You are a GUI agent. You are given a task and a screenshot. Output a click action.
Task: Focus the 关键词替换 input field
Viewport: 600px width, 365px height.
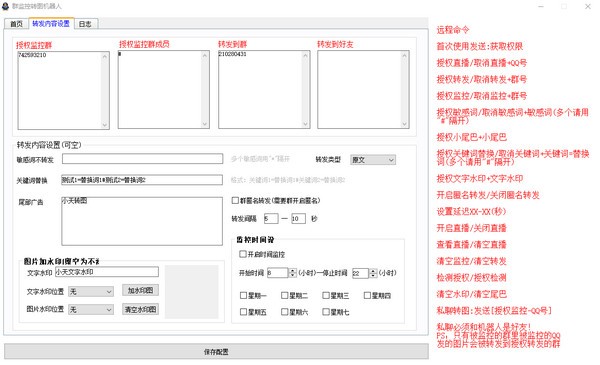tap(142, 180)
